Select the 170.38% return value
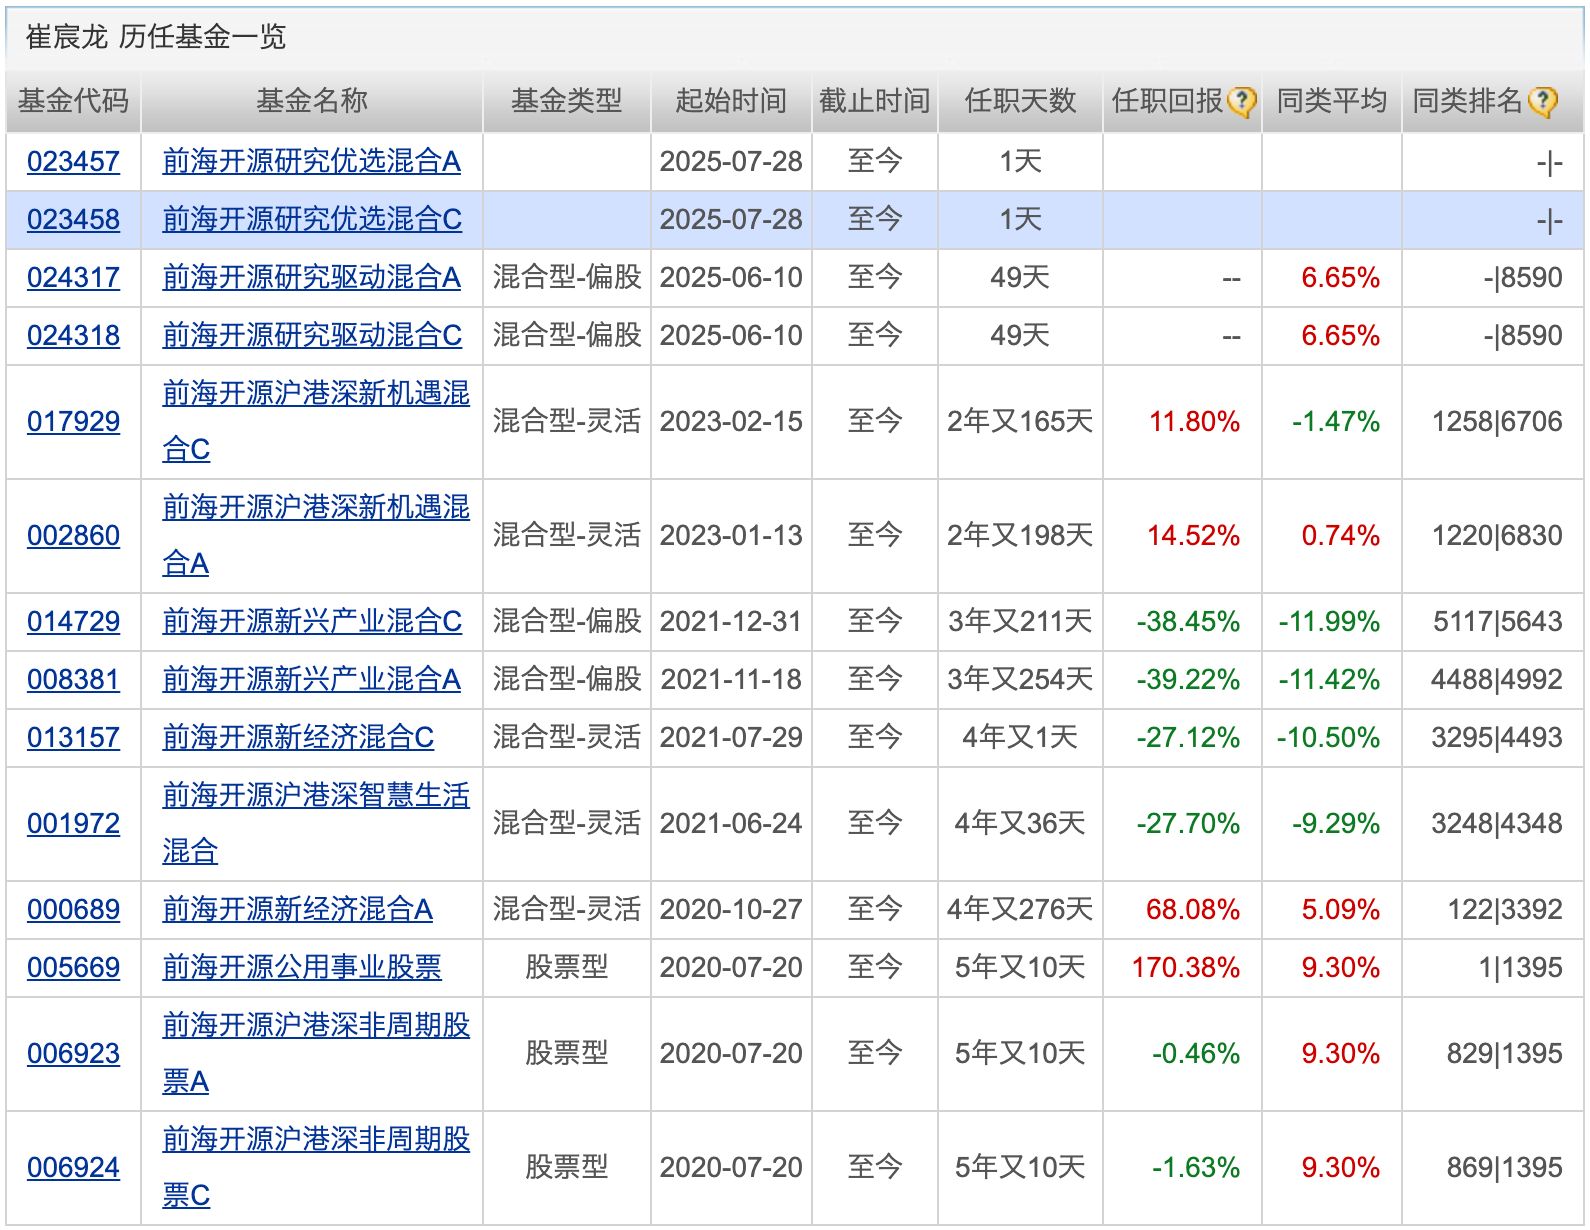 1185,967
